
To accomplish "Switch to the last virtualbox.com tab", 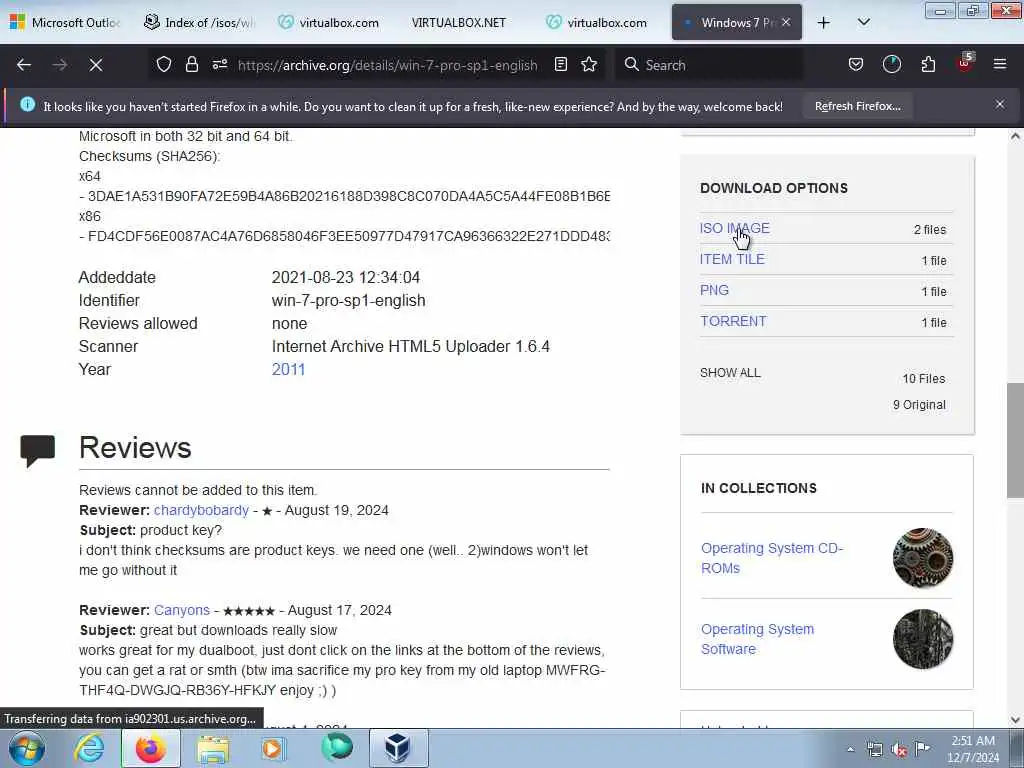I will point(596,23).
